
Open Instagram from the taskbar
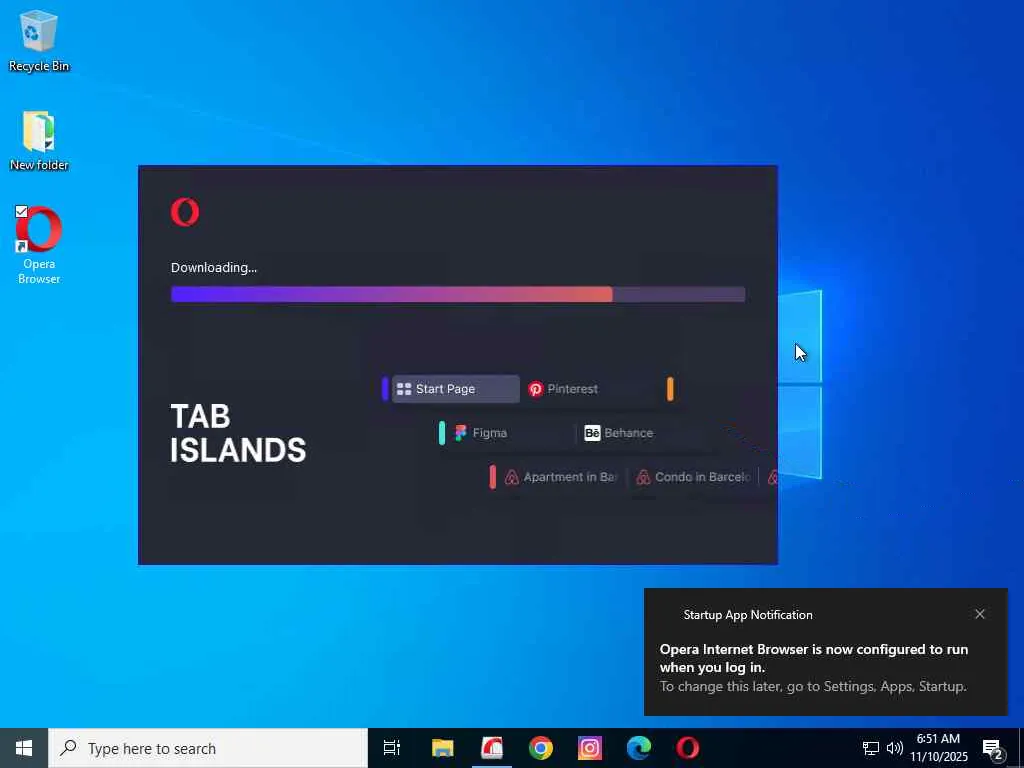point(590,748)
